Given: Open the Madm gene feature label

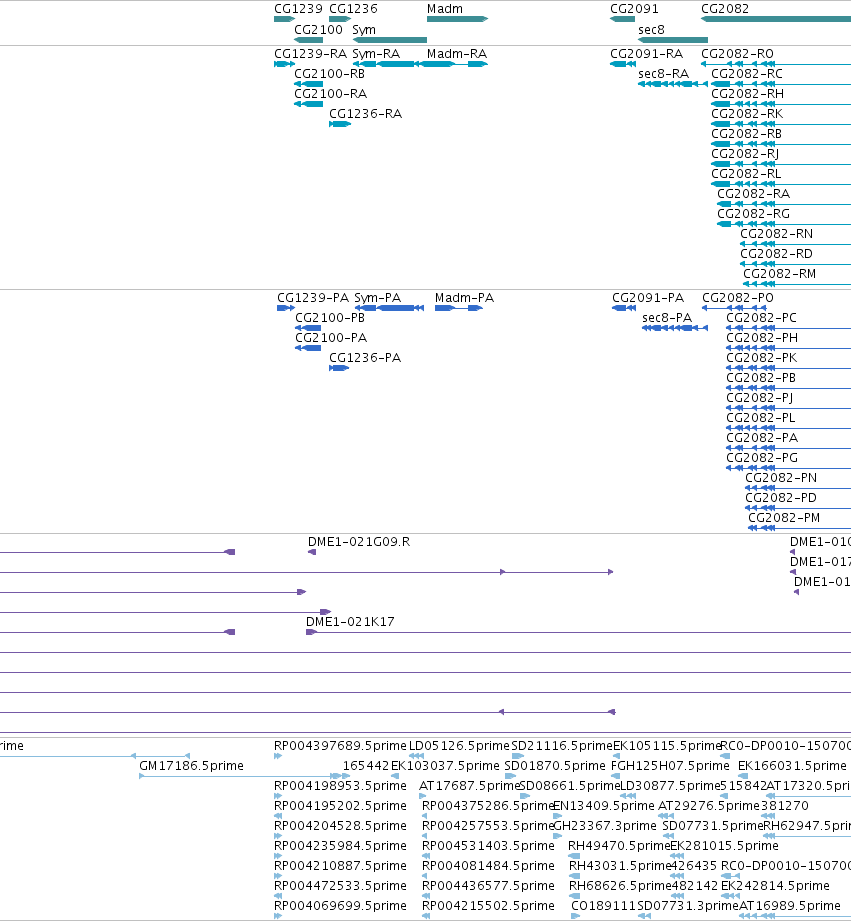Looking at the screenshot, I should coord(445,9).
